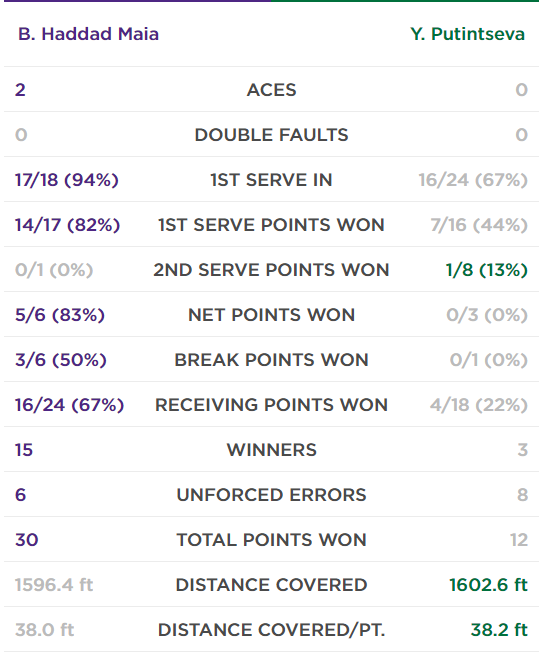This screenshot has height=653, width=546.
Task: Click Putintseva's 1602.6 ft distance value
Action: pos(489,584)
